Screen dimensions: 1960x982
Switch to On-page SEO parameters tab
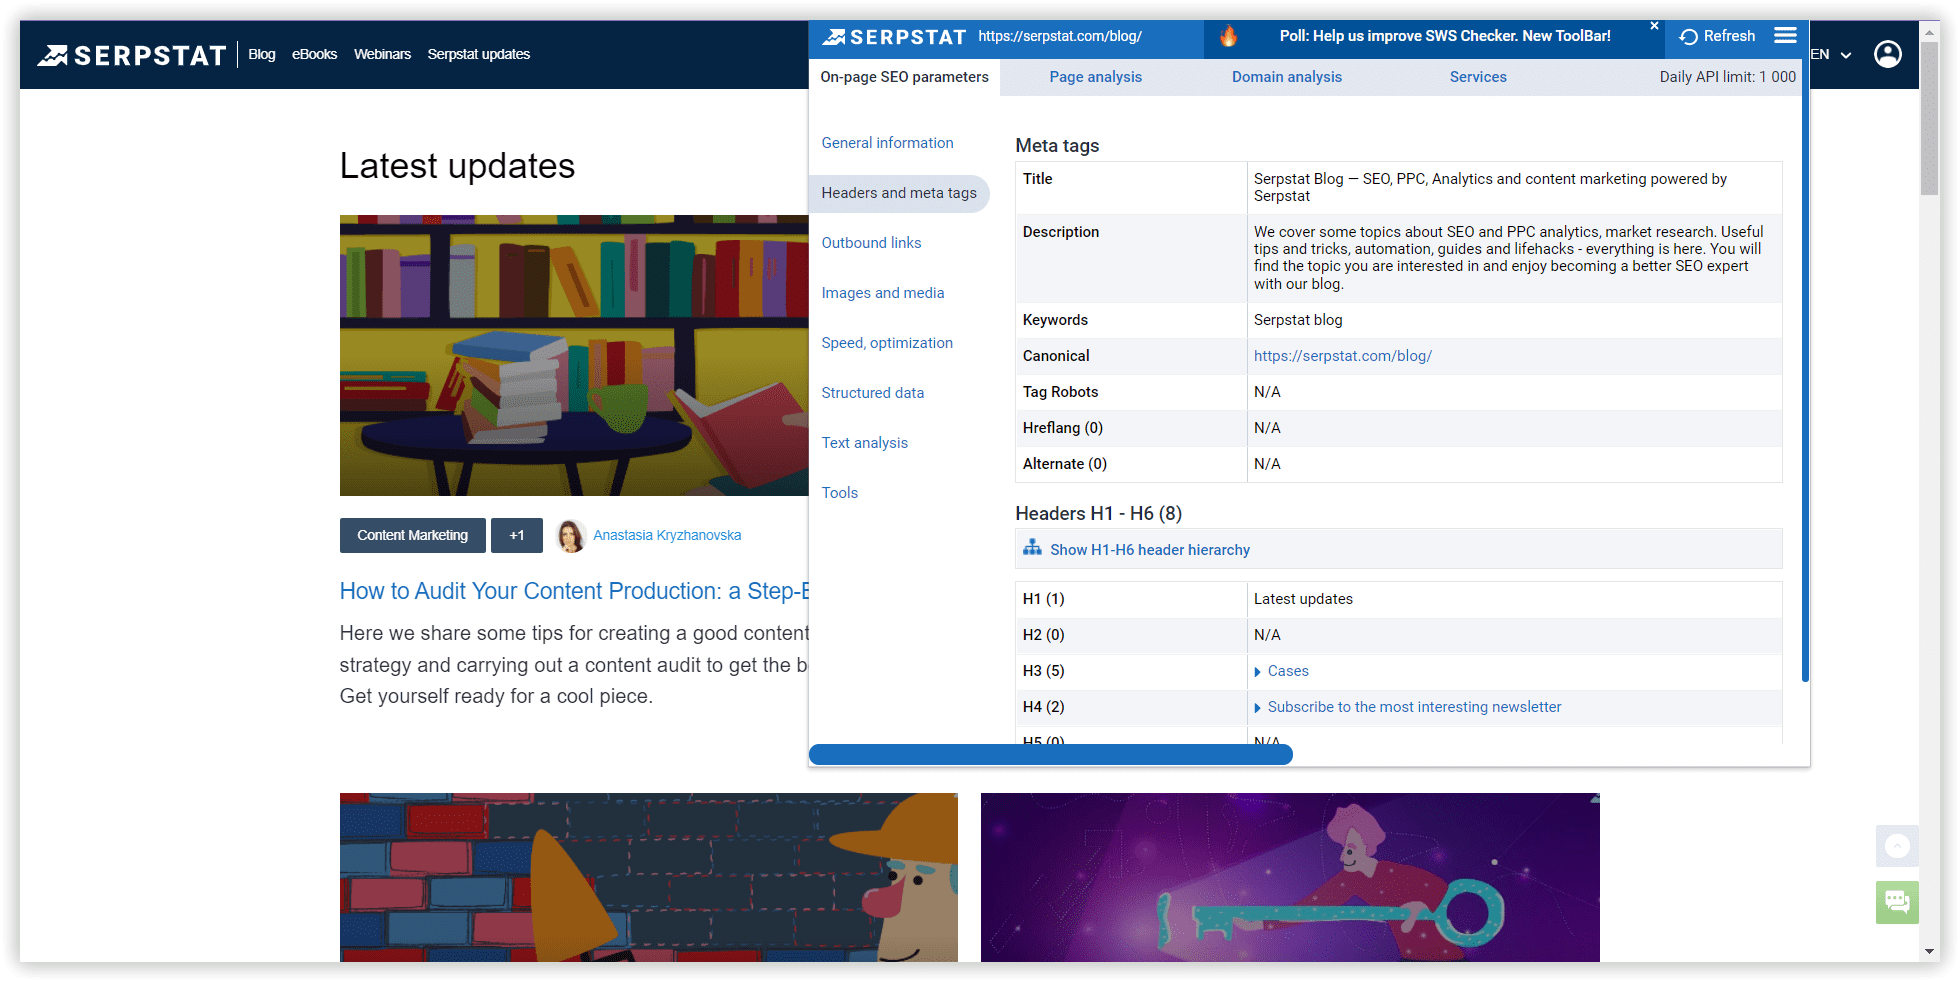(904, 77)
